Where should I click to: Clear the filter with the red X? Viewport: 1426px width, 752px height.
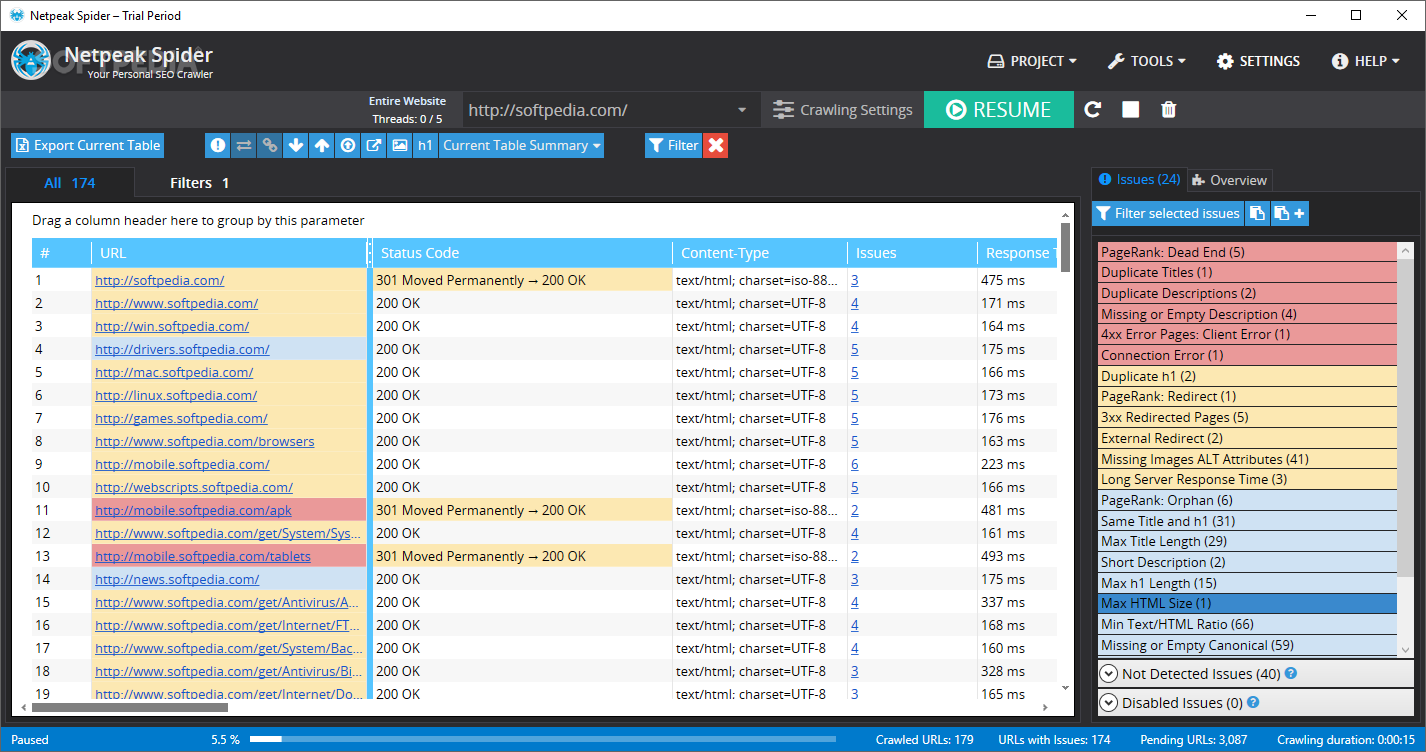click(x=716, y=145)
